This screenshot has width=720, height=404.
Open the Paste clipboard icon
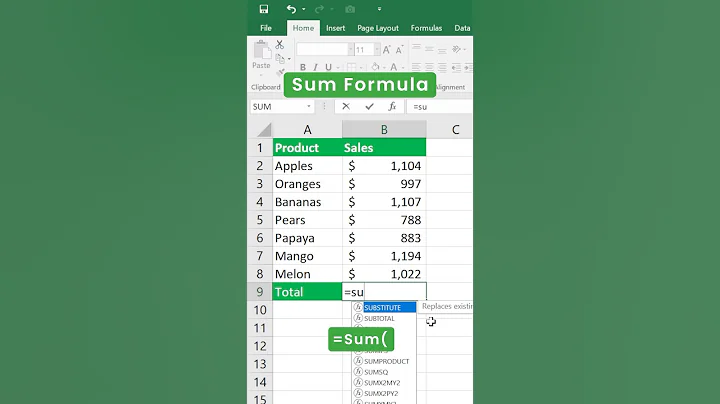click(262, 50)
